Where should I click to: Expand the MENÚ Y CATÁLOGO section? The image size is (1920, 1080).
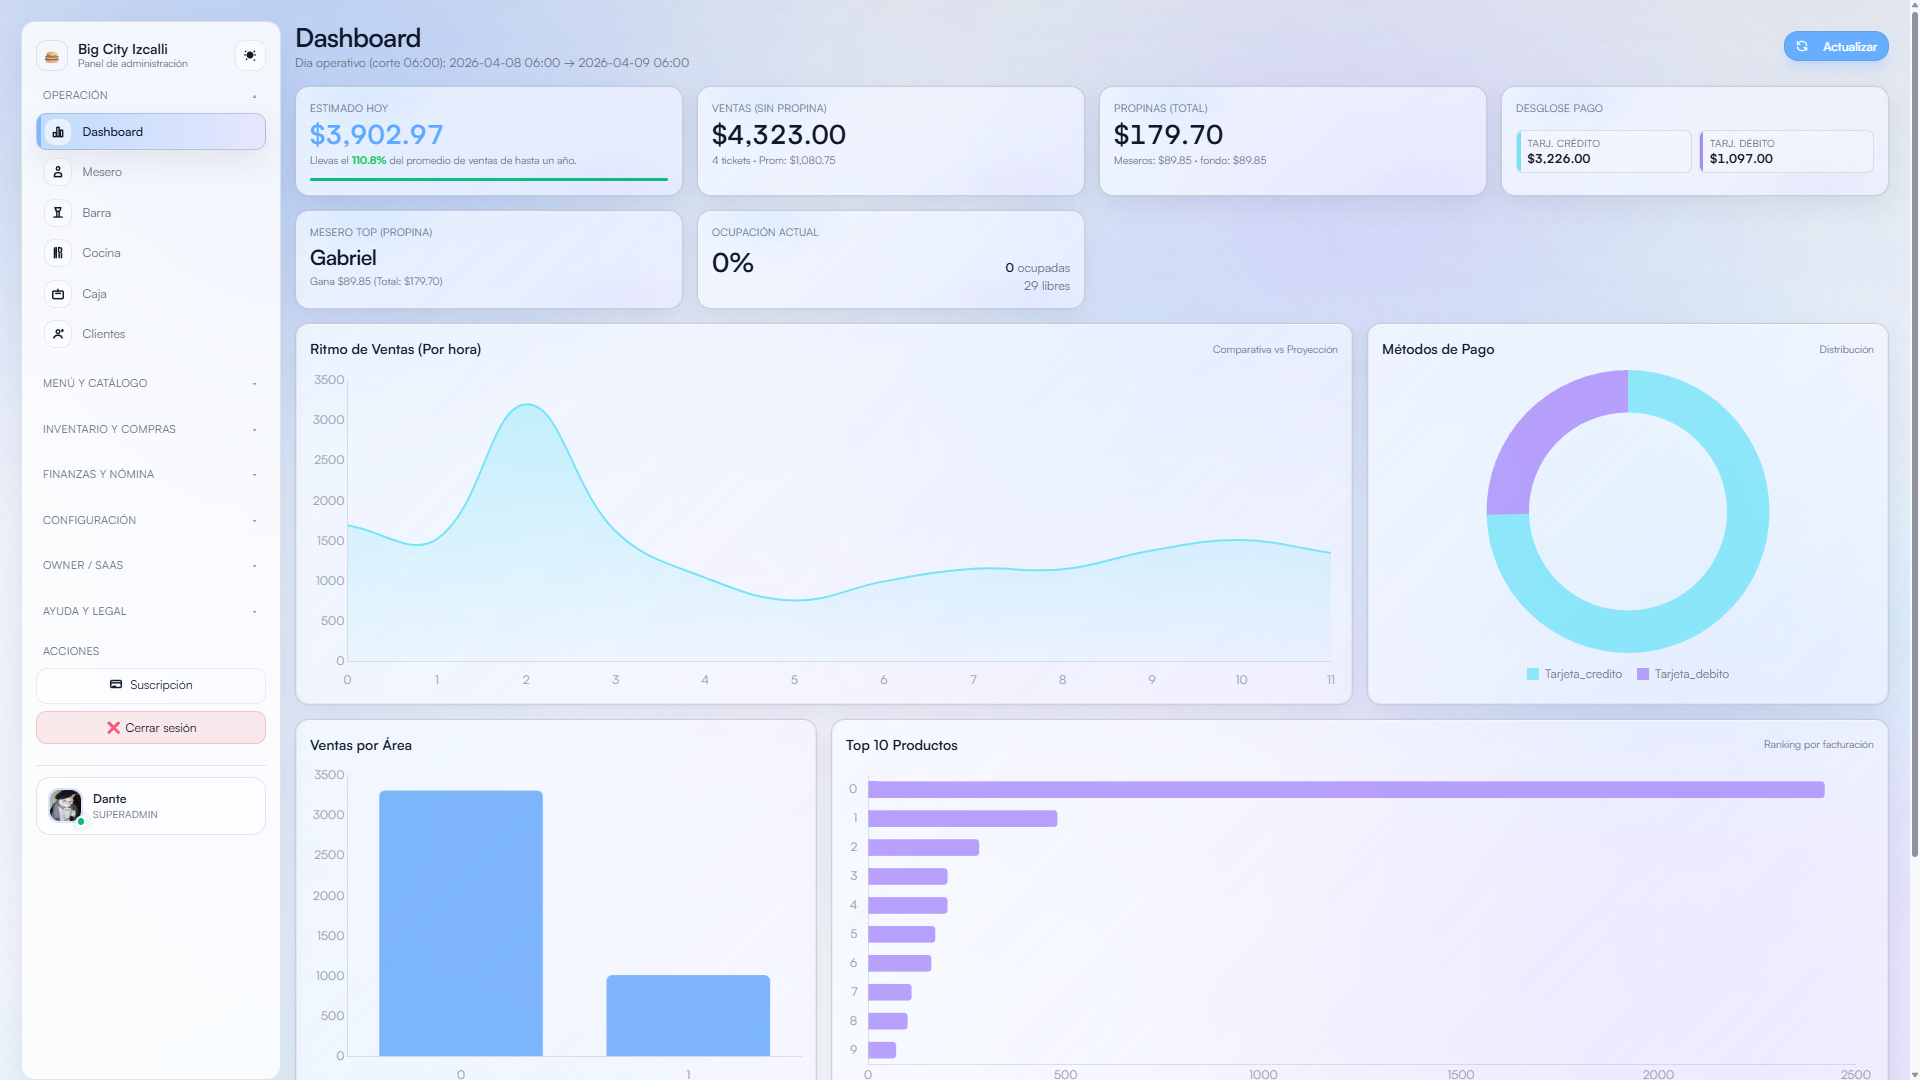pos(150,383)
